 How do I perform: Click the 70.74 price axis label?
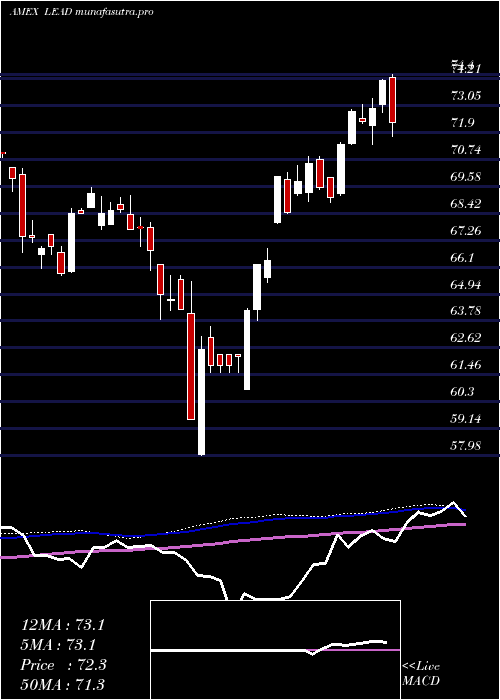coord(466,150)
